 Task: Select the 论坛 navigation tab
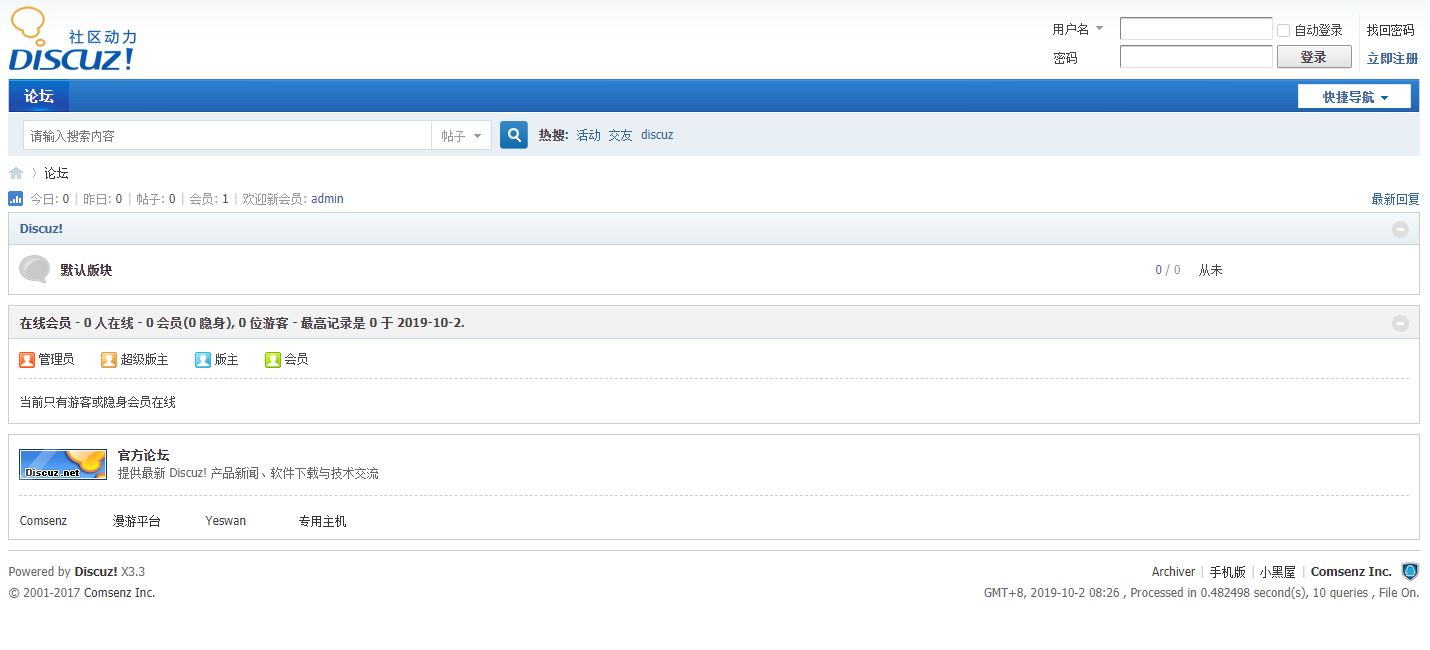click(x=39, y=96)
